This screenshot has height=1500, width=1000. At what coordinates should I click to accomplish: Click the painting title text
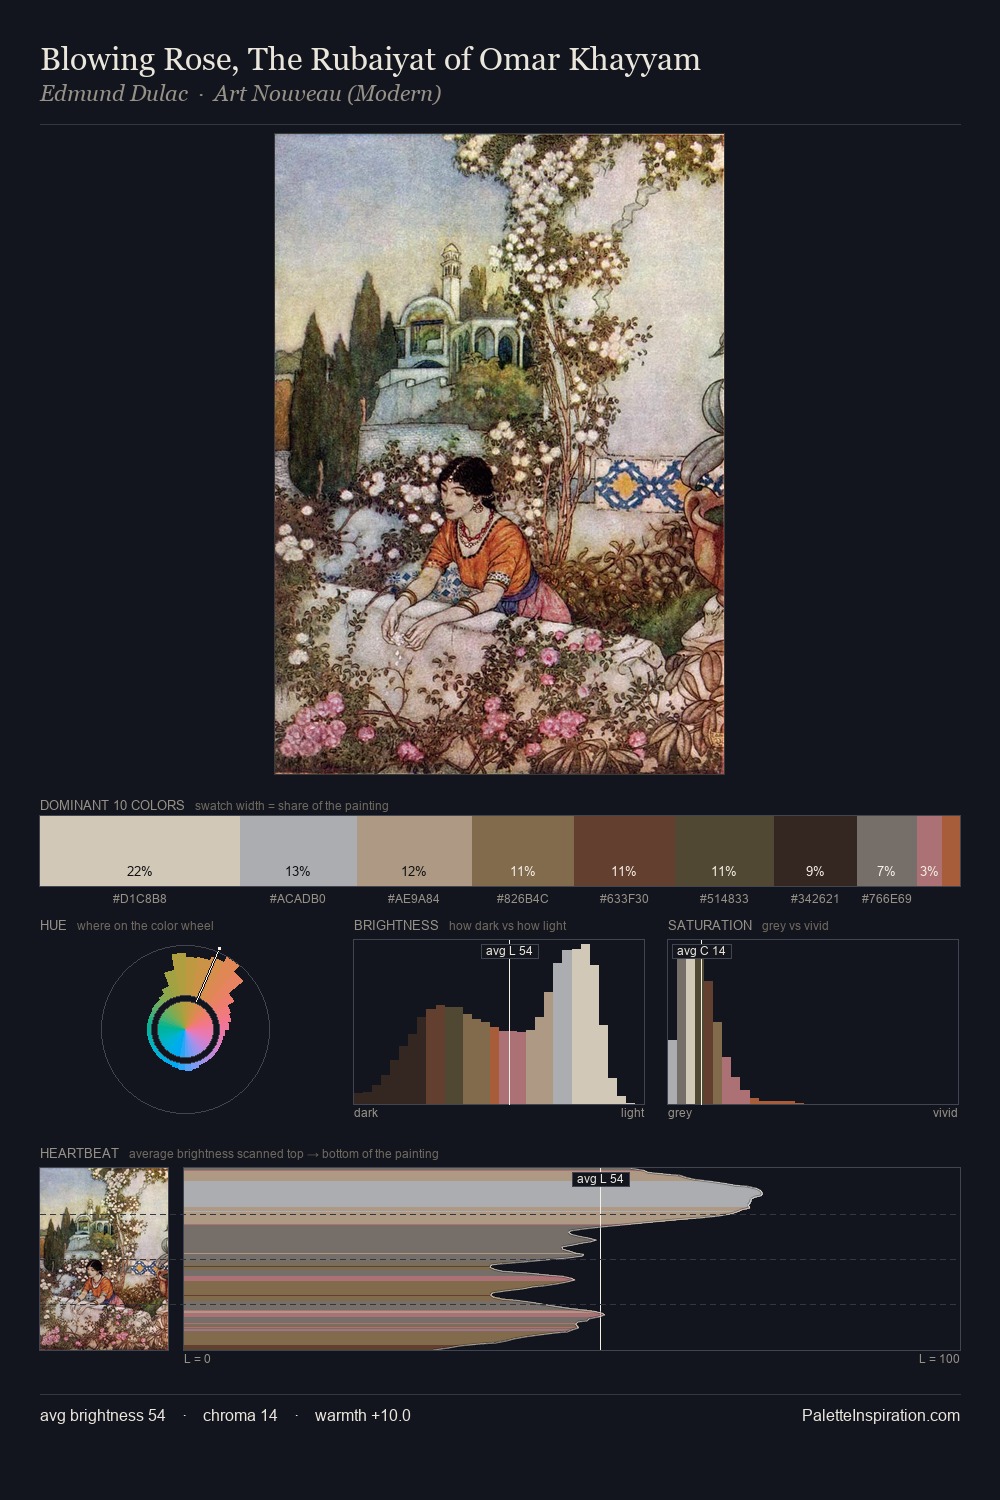[x=370, y=59]
